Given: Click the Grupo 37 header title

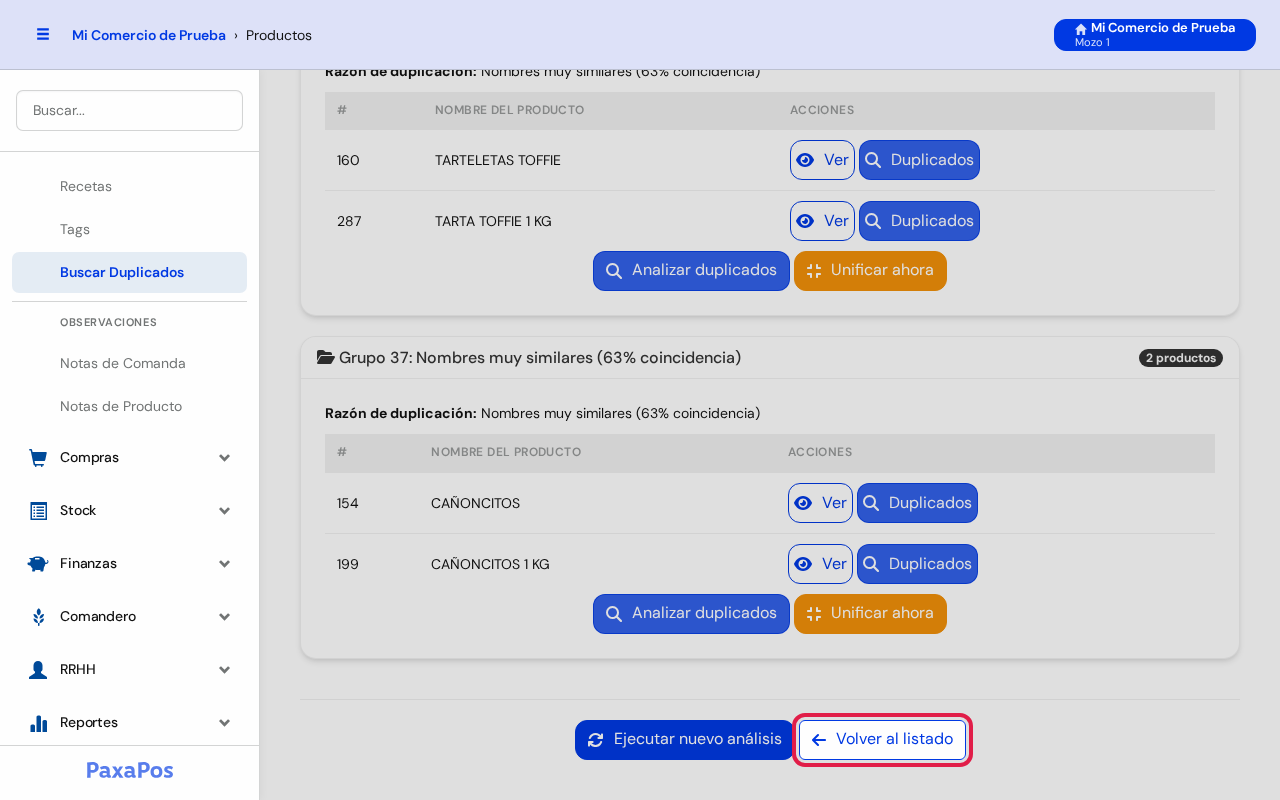Looking at the screenshot, I should 540,358.
